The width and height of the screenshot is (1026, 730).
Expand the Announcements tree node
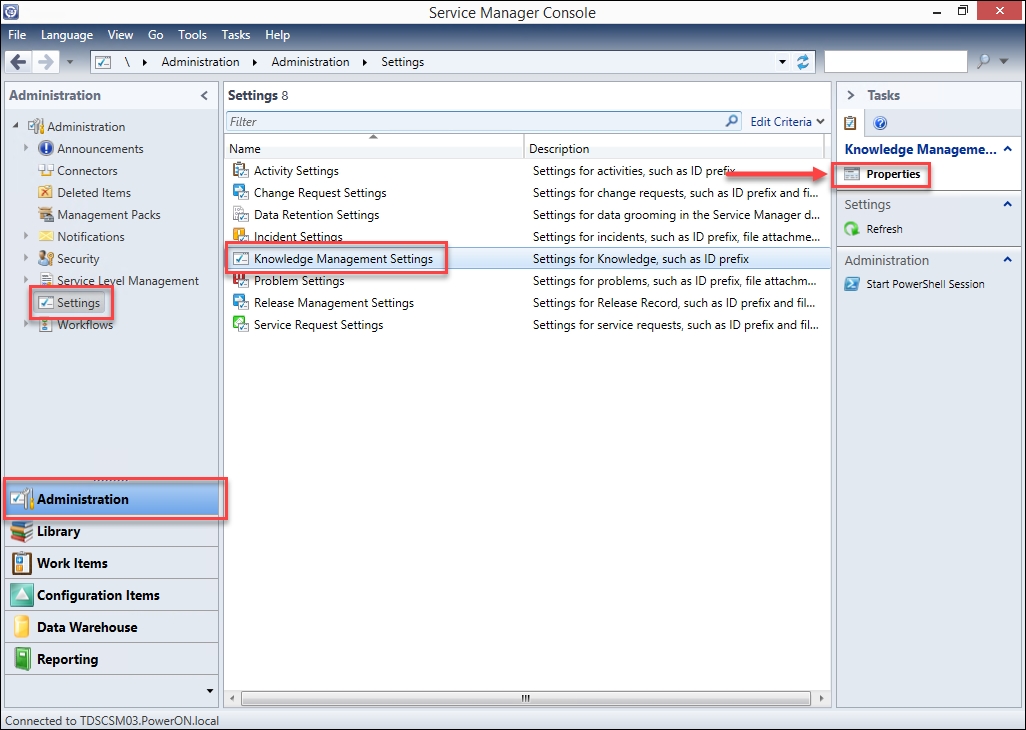click(26, 148)
